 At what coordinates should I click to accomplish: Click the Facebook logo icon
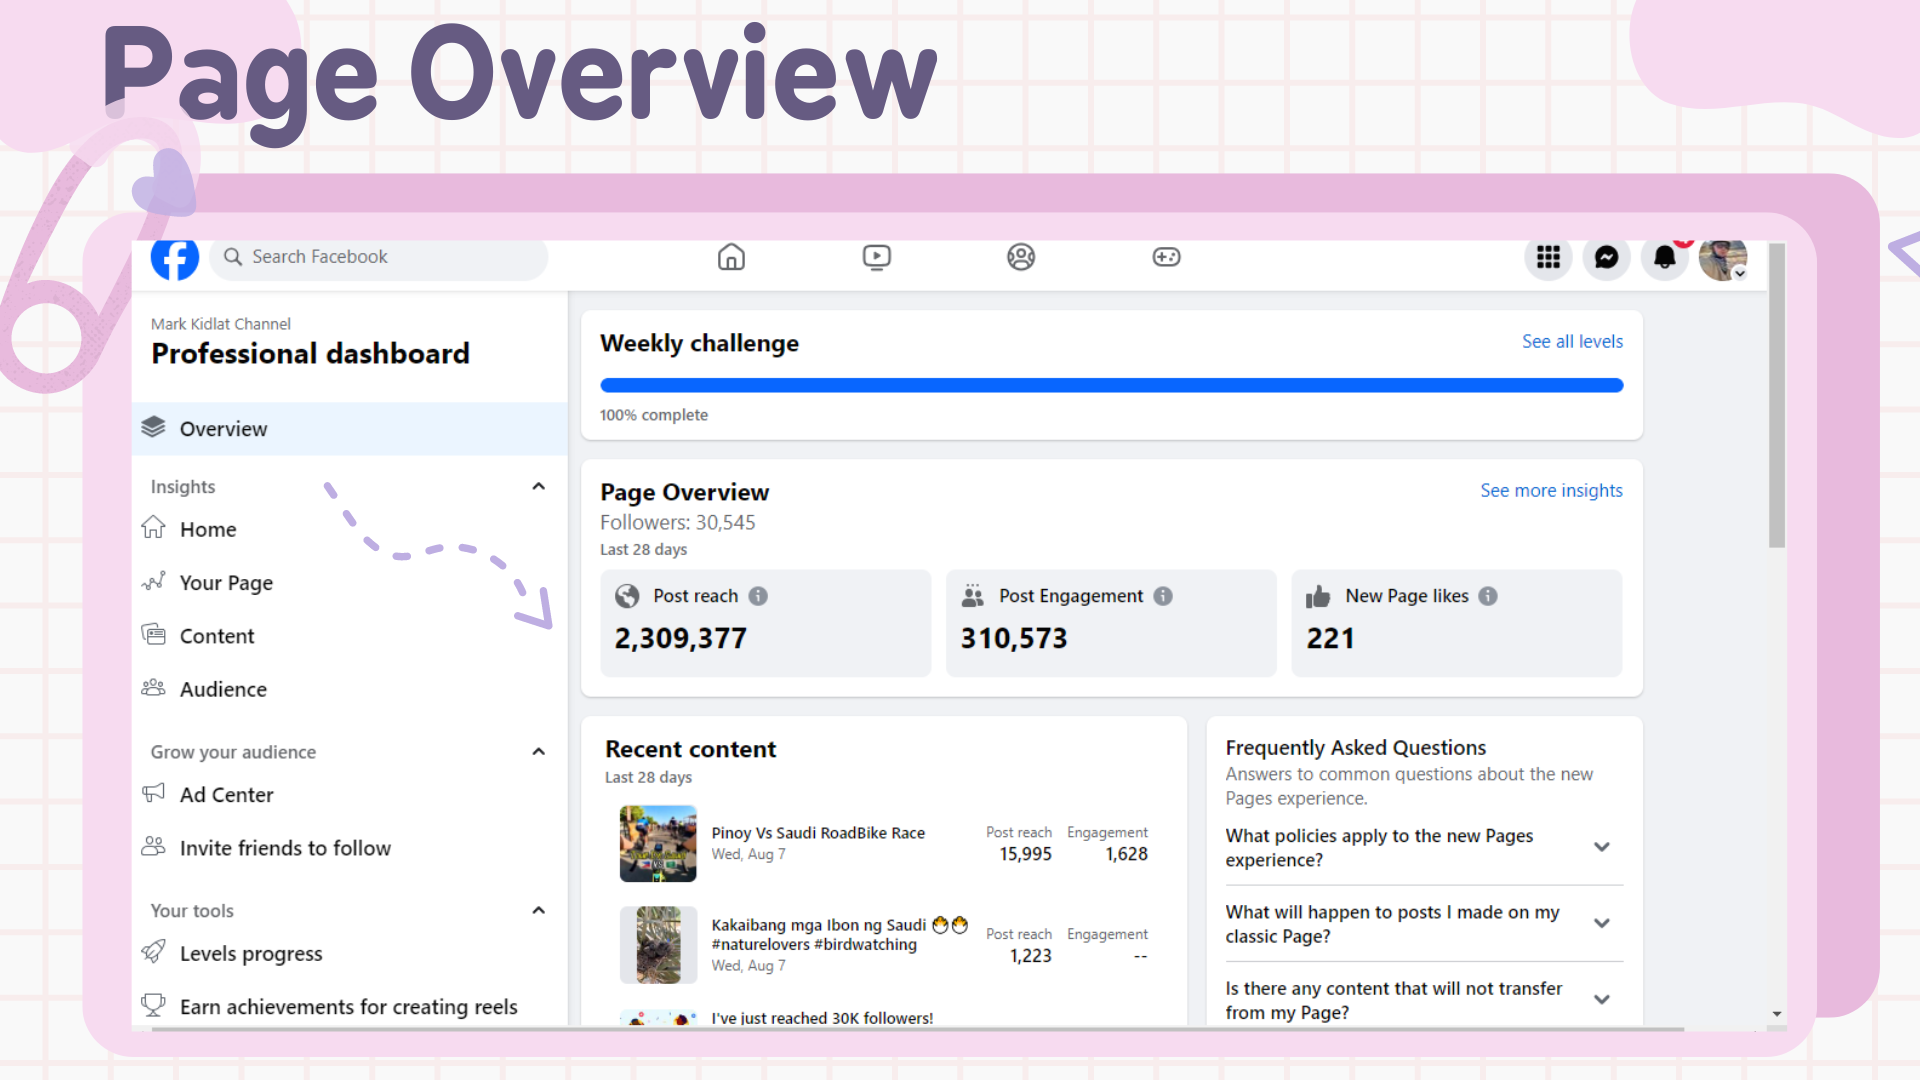175,259
